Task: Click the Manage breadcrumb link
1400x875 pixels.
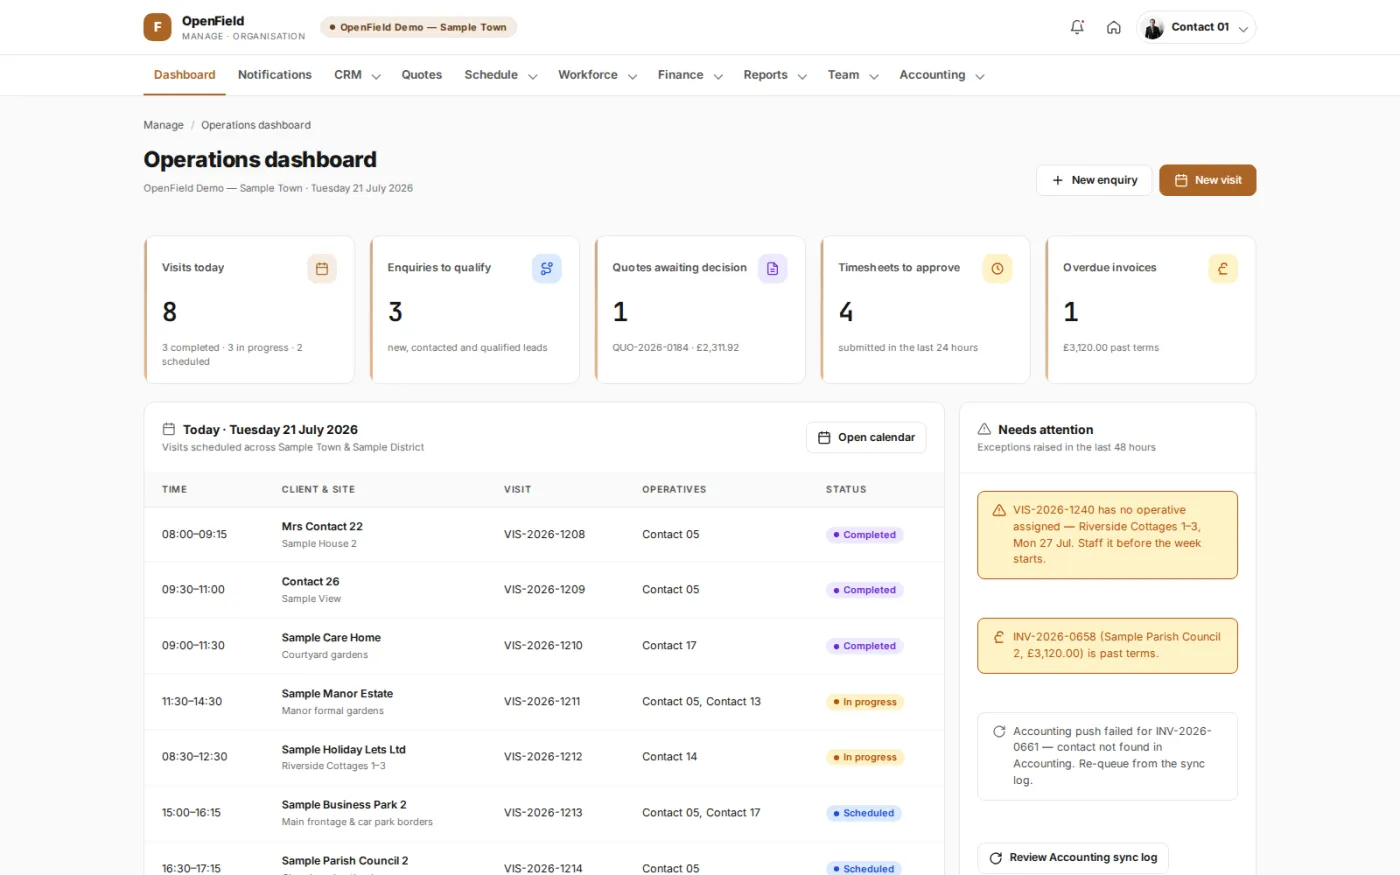Action: 163,125
